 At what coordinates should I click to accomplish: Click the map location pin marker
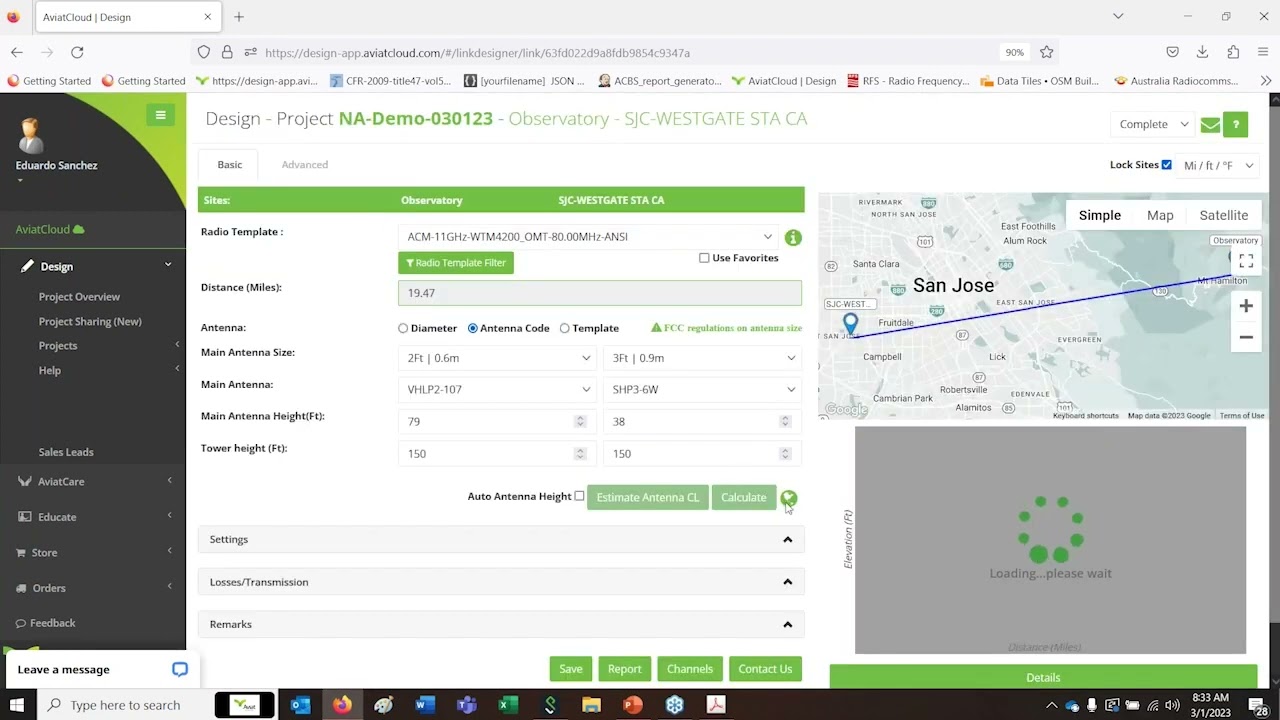tap(850, 323)
